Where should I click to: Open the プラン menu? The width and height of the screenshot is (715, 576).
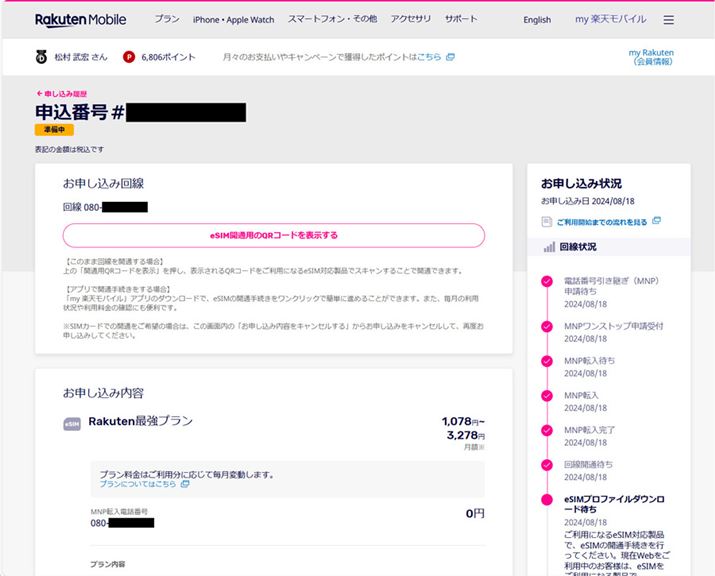(x=167, y=19)
